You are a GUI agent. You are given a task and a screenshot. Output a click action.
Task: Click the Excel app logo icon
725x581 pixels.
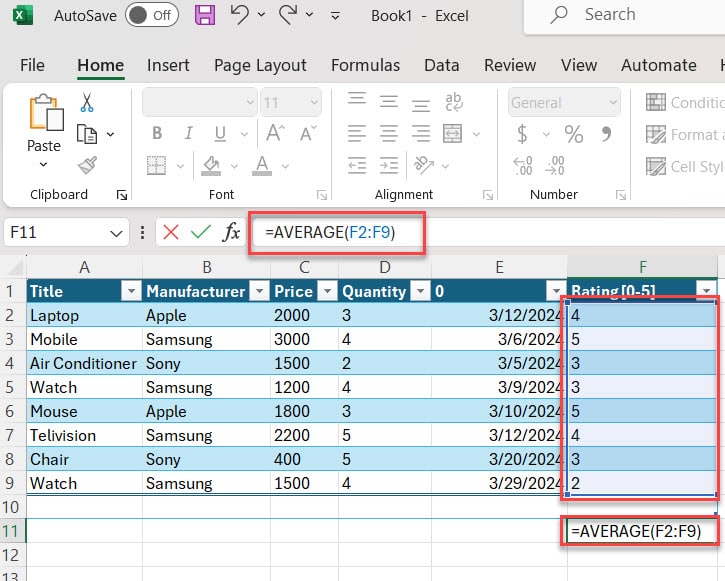(x=23, y=15)
